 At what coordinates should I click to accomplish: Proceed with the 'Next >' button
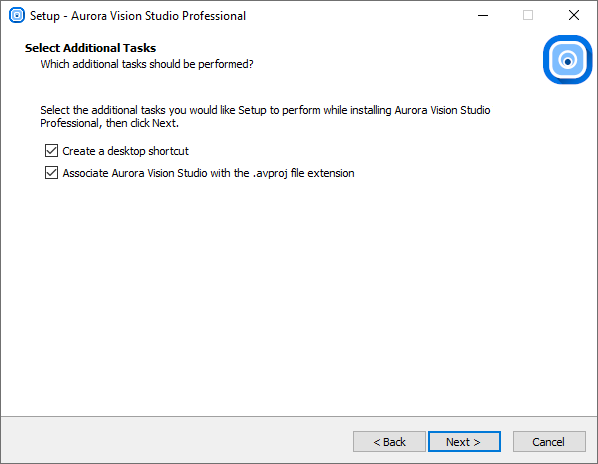coord(464,442)
